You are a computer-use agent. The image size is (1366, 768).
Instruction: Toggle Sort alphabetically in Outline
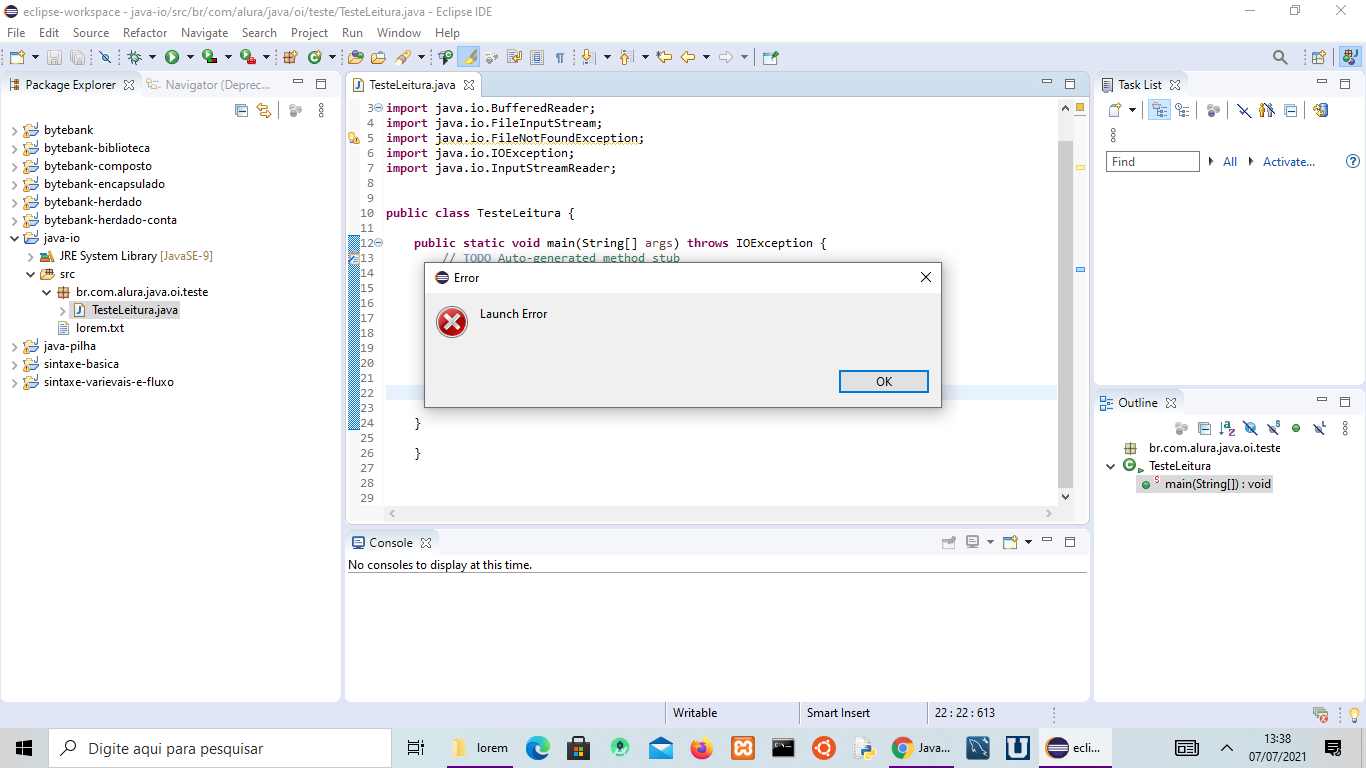(x=1227, y=428)
